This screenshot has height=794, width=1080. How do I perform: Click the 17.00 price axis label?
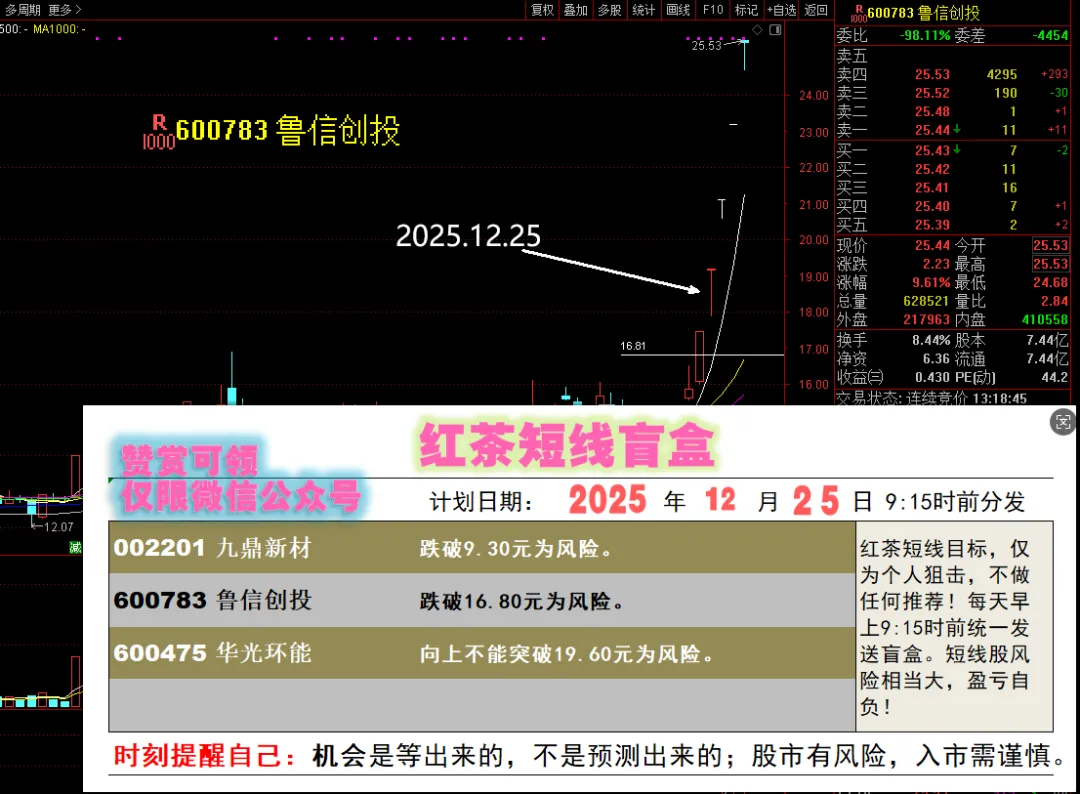click(x=813, y=349)
